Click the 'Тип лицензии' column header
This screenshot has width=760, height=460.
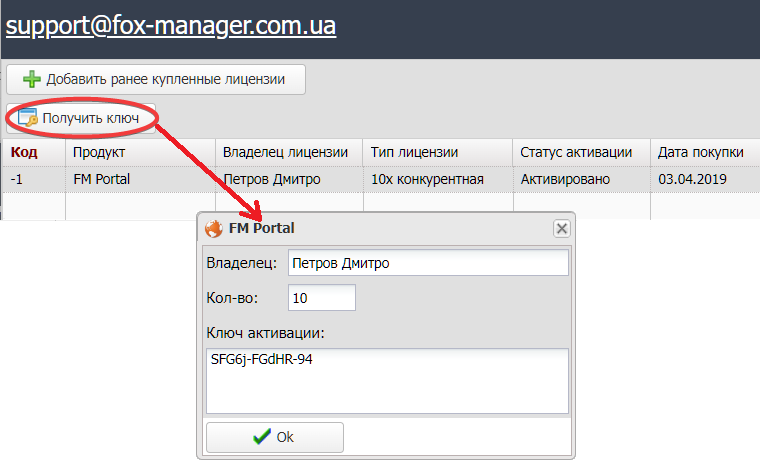(x=438, y=153)
